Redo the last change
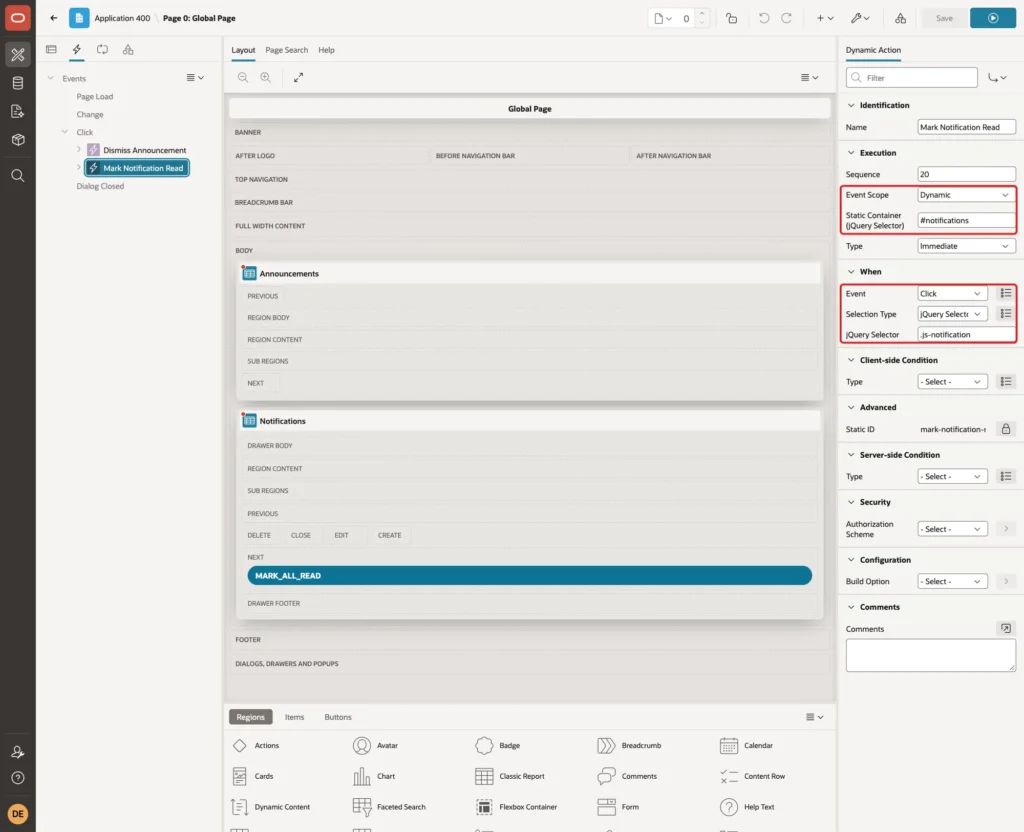The width and height of the screenshot is (1024, 832). click(x=786, y=18)
